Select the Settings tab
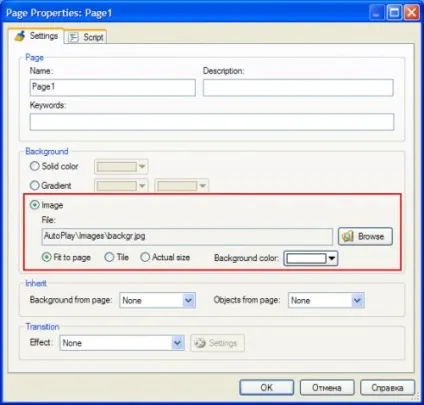Screen dimensions: 424x405 click(x=36, y=36)
